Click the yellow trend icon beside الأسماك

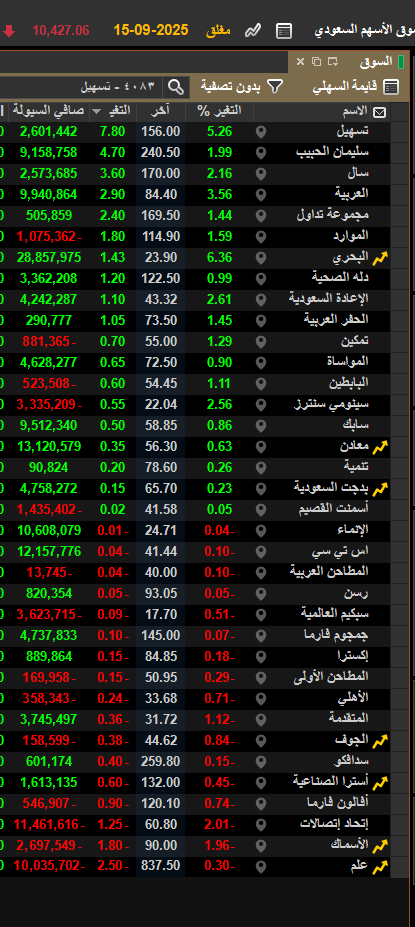[380, 846]
